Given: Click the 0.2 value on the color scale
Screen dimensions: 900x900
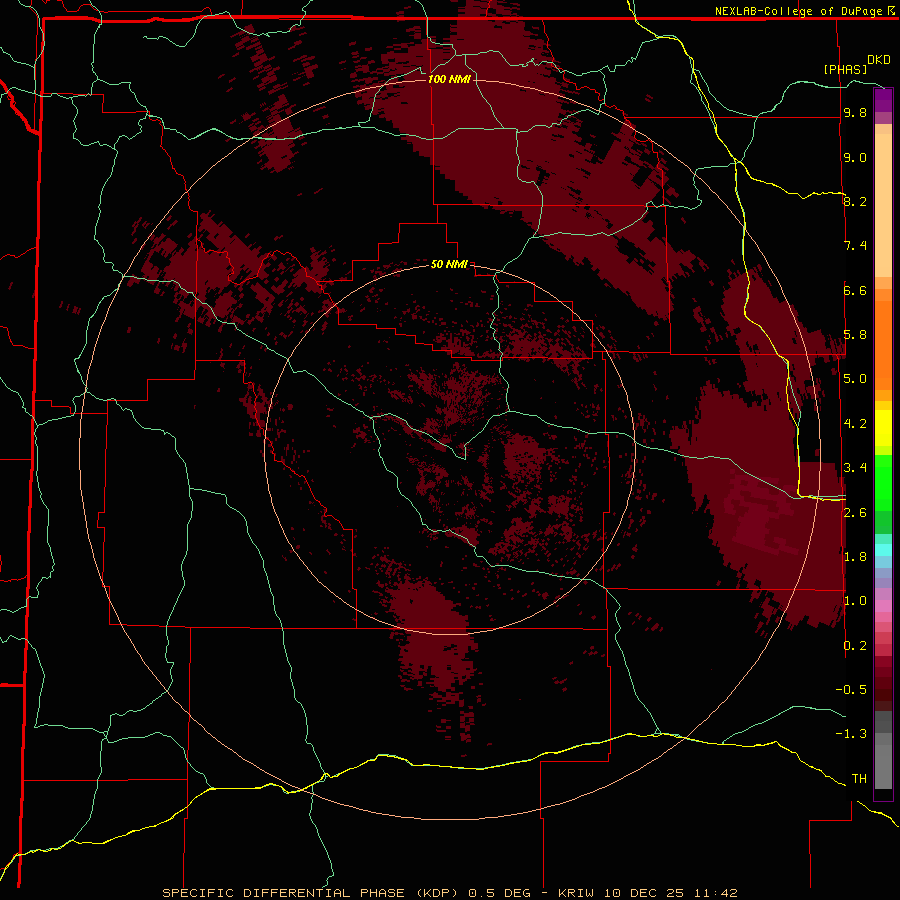Looking at the screenshot, I should 855,646.
